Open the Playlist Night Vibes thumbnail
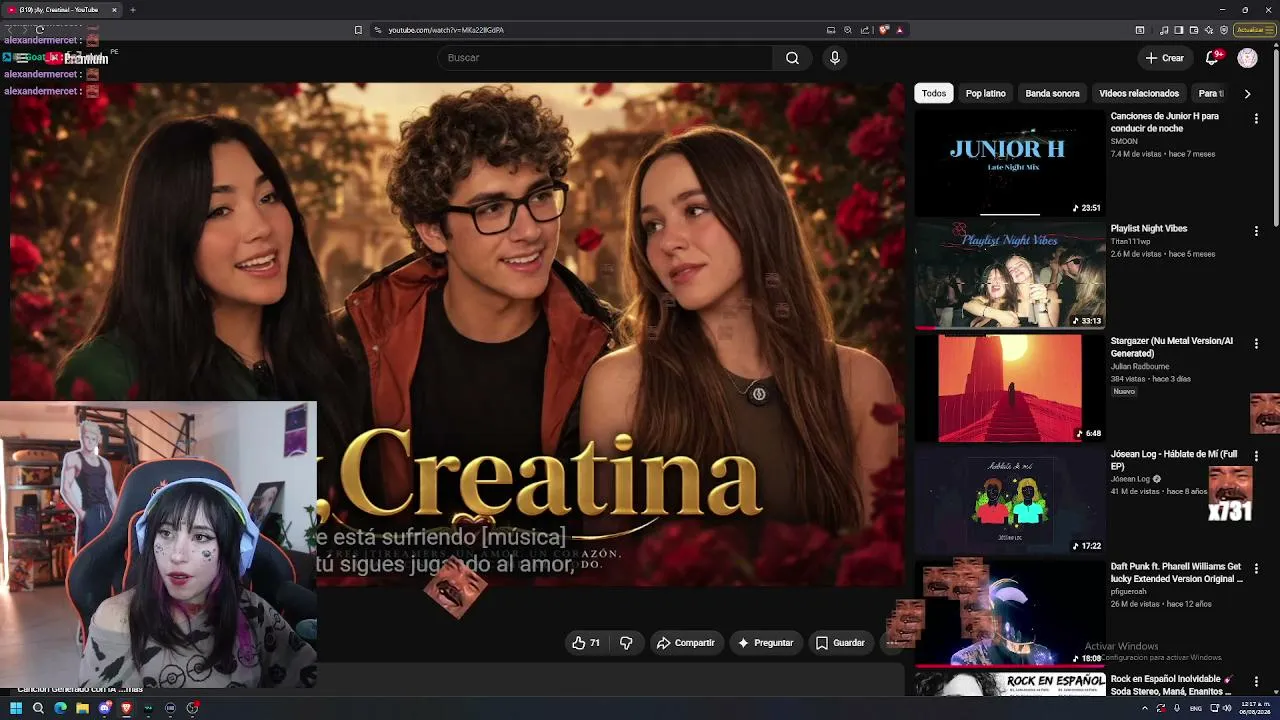 [1010, 275]
